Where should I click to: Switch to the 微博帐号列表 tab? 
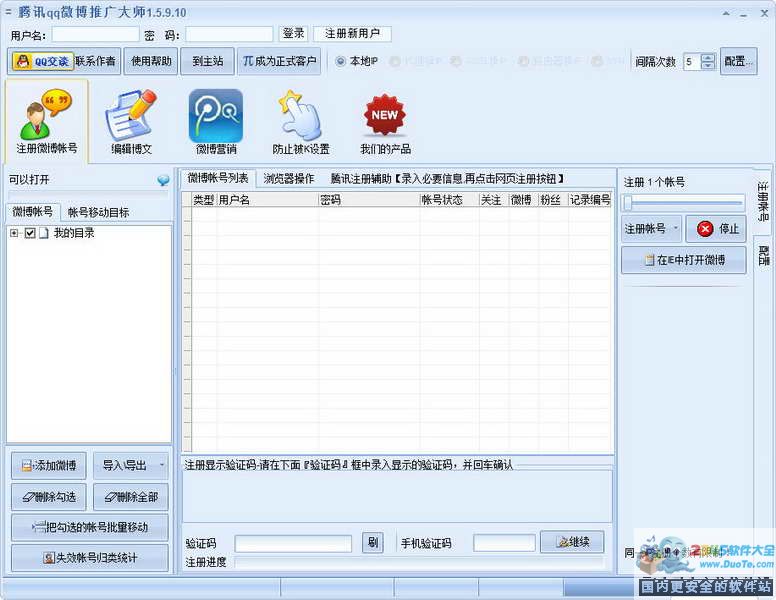[x=218, y=178]
